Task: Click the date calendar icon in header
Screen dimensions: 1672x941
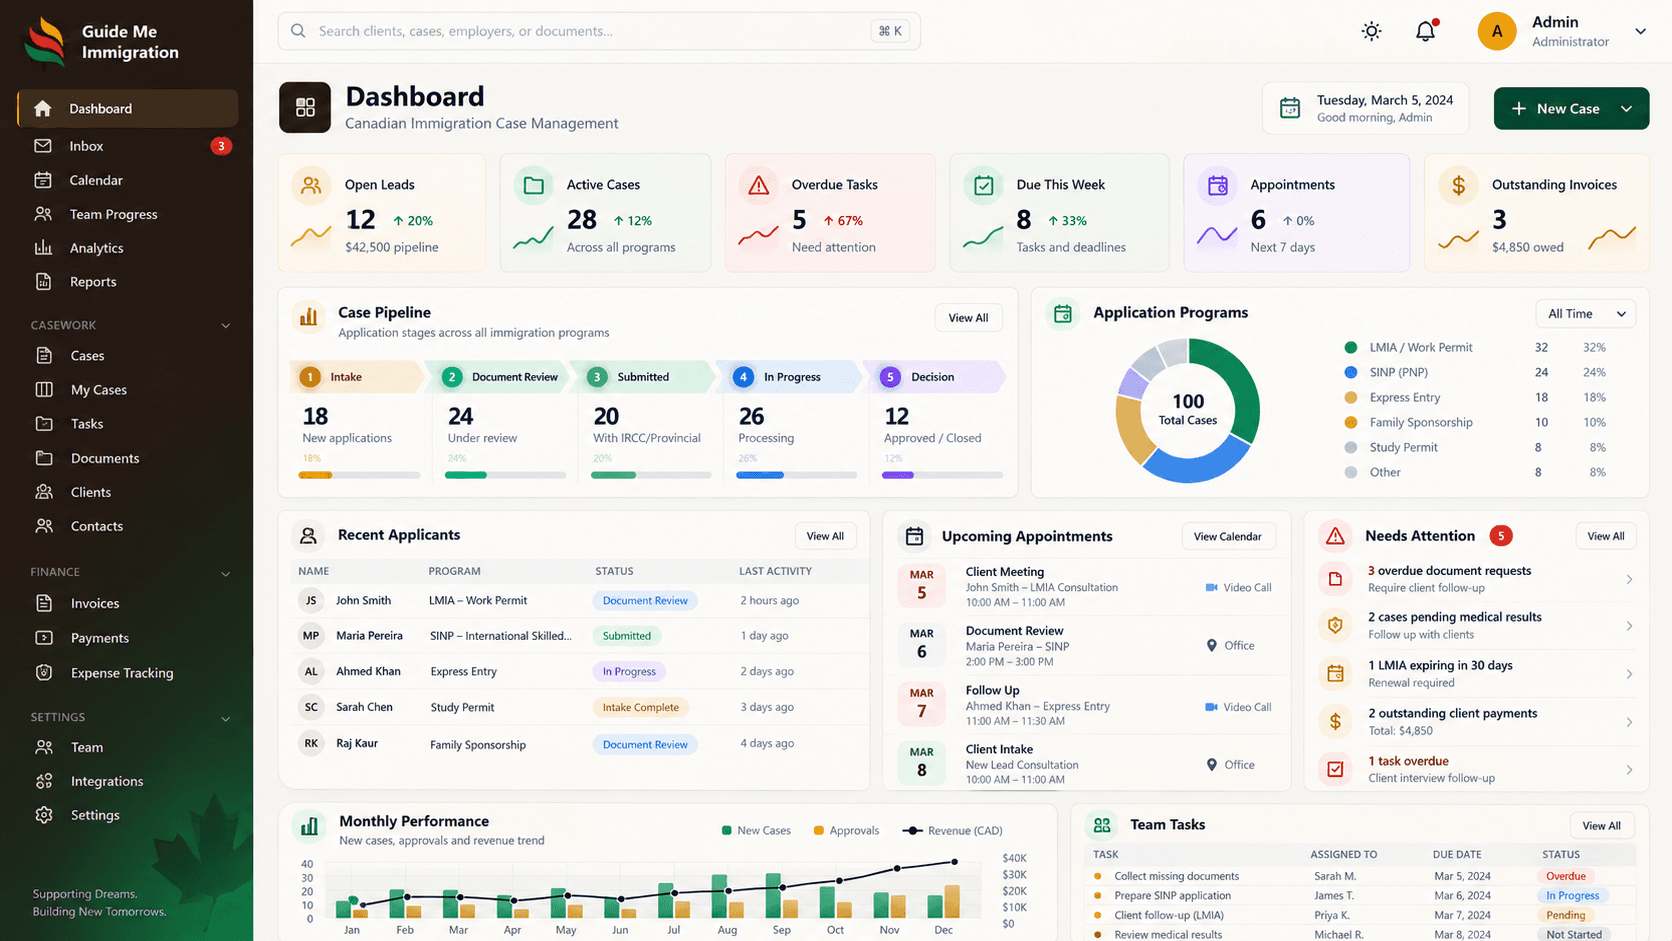Action: 1290,108
